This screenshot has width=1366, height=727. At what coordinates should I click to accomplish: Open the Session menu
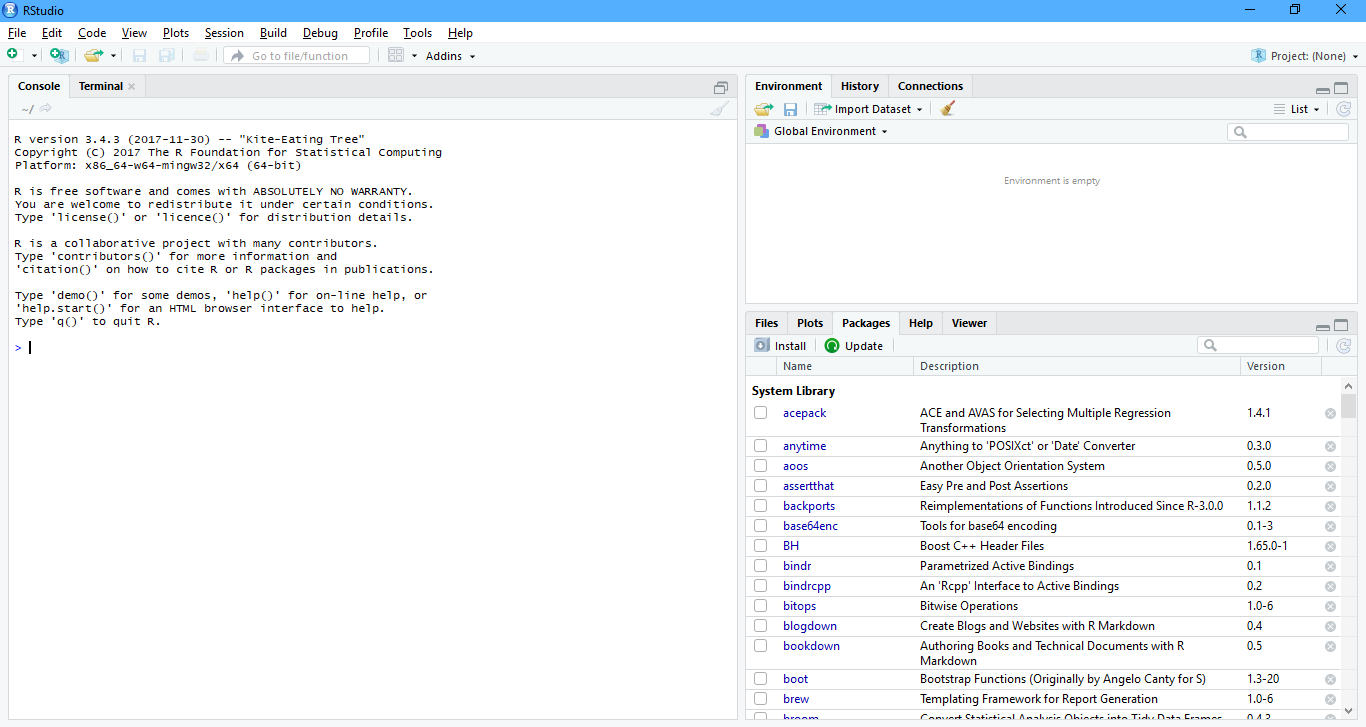coord(224,33)
